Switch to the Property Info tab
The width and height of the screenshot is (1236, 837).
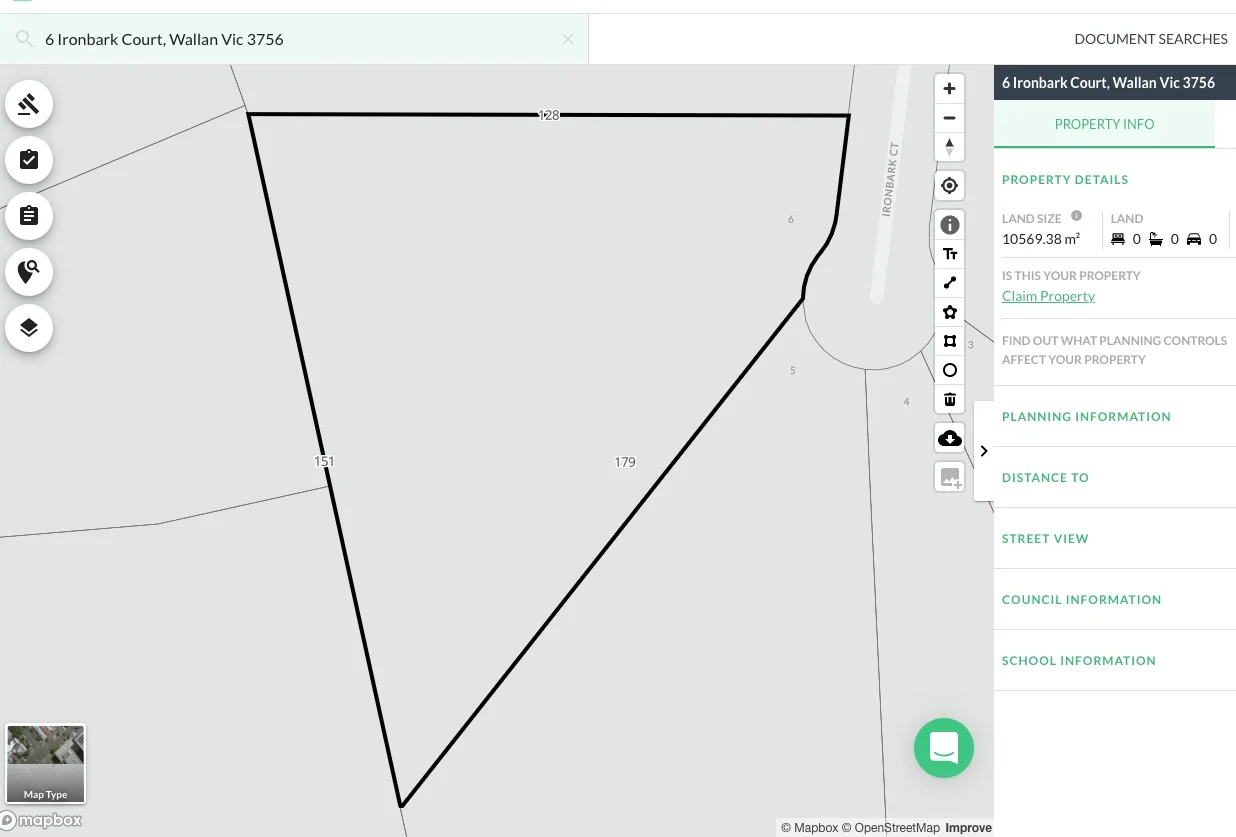1104,125
